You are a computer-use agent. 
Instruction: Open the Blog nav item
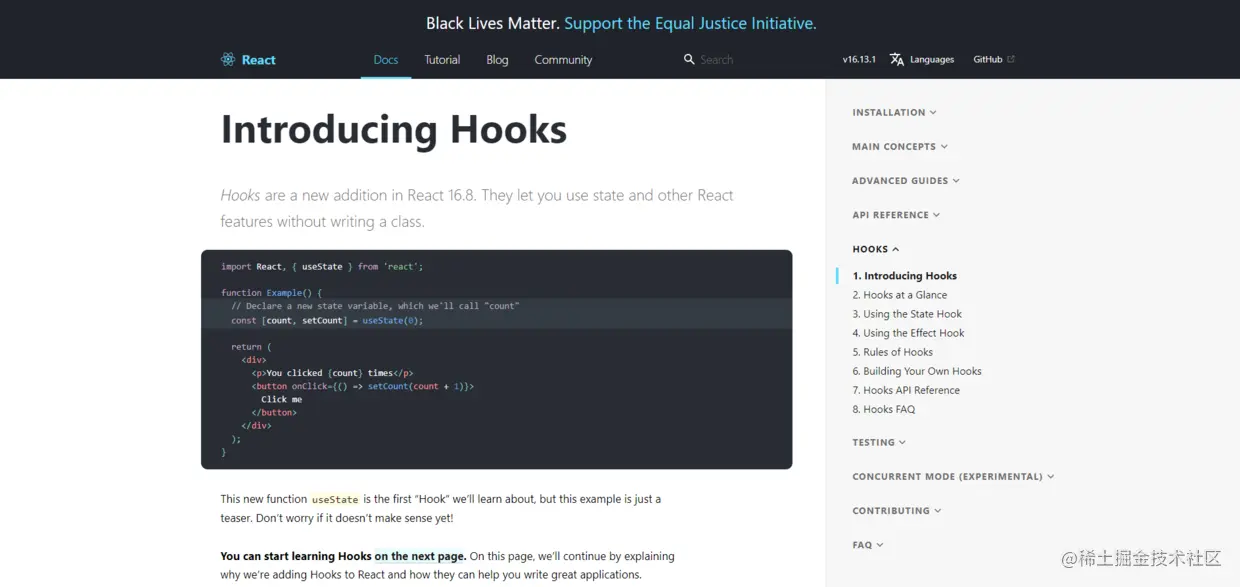click(x=497, y=60)
